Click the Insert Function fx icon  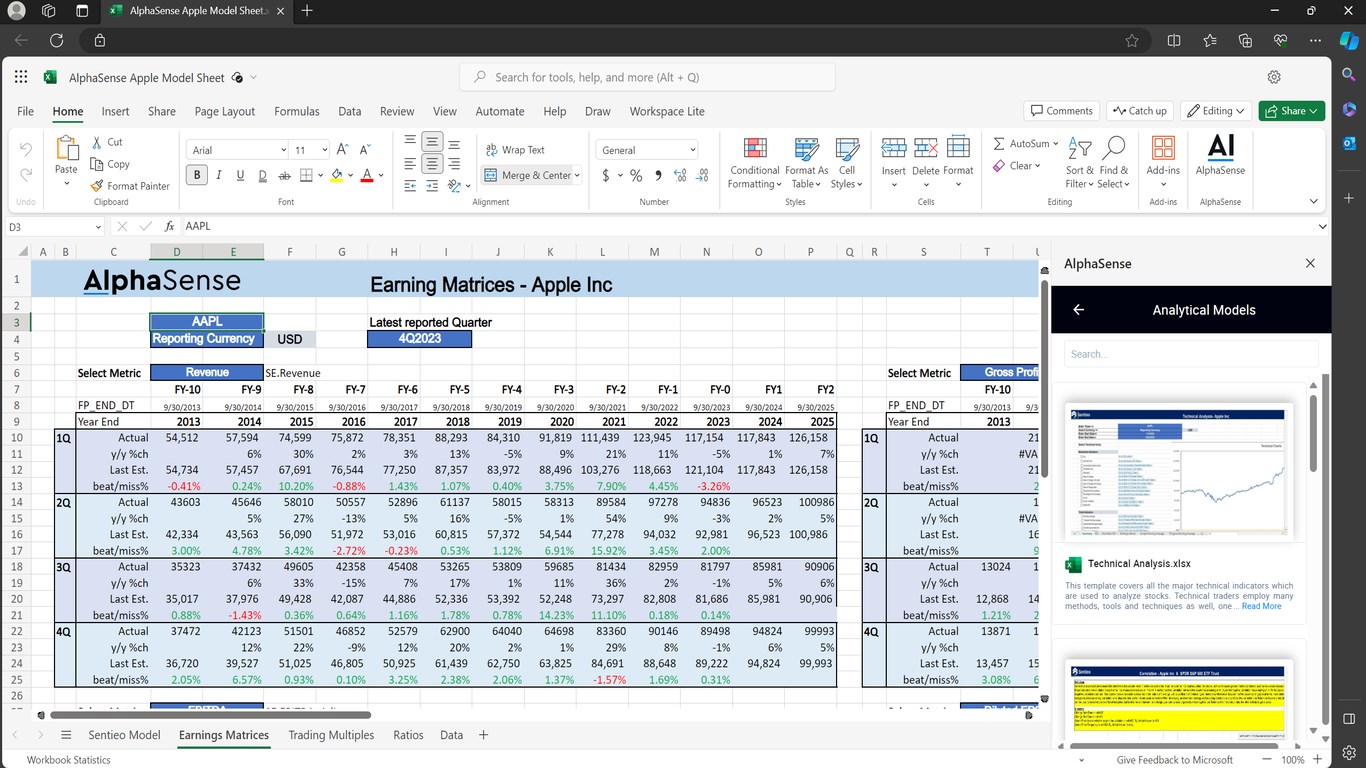(169, 226)
